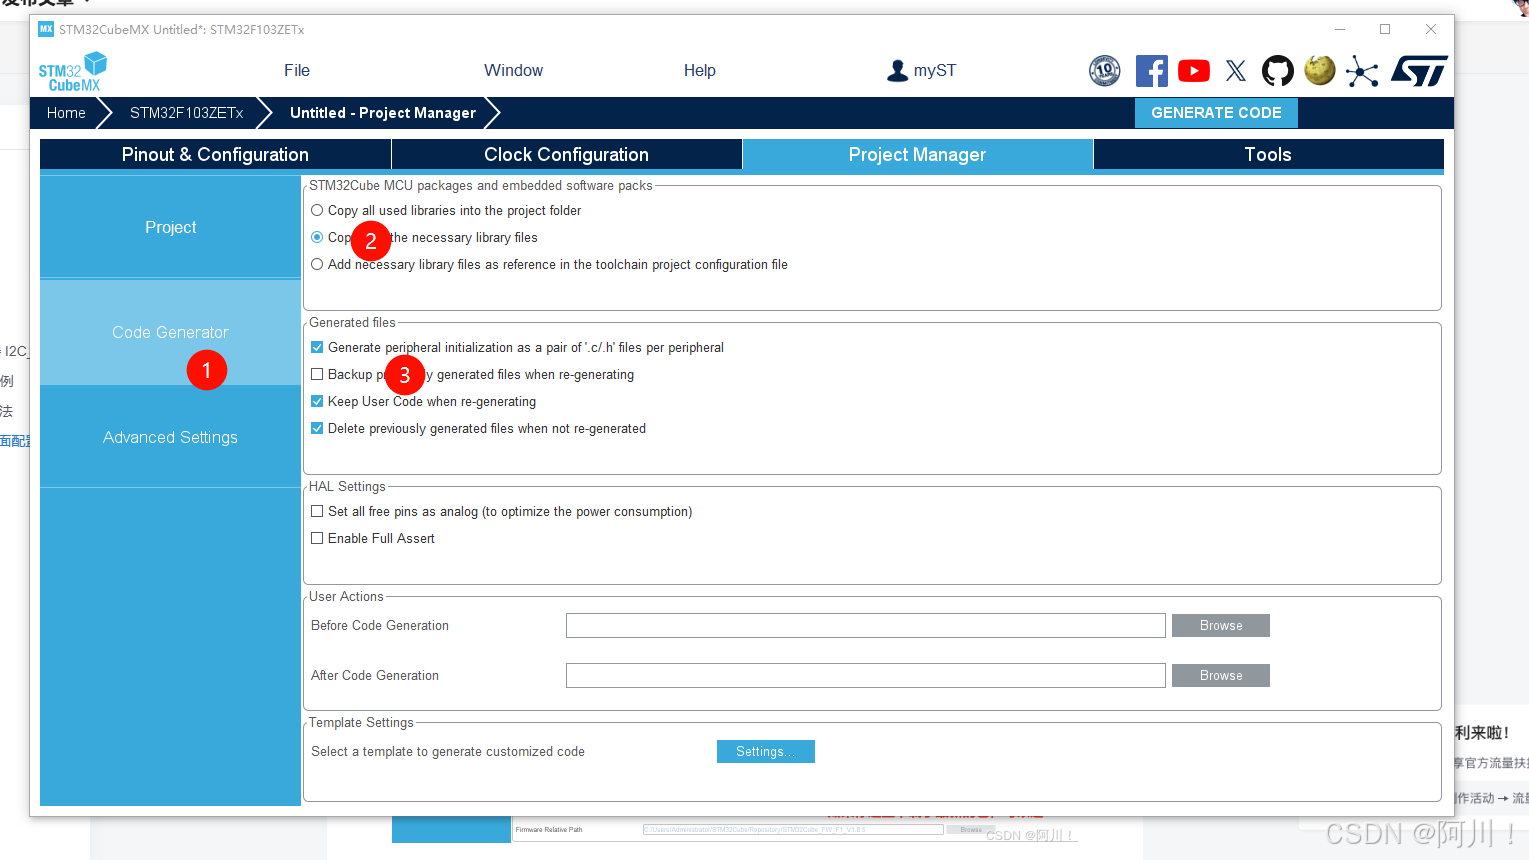Focus the After Code Generation input field

[866, 675]
